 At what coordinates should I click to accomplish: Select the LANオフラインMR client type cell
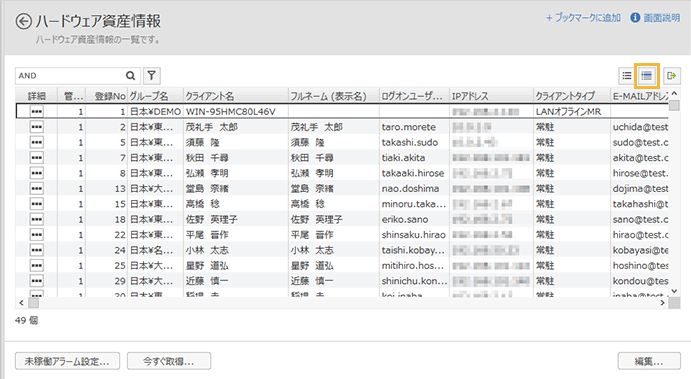point(572,111)
